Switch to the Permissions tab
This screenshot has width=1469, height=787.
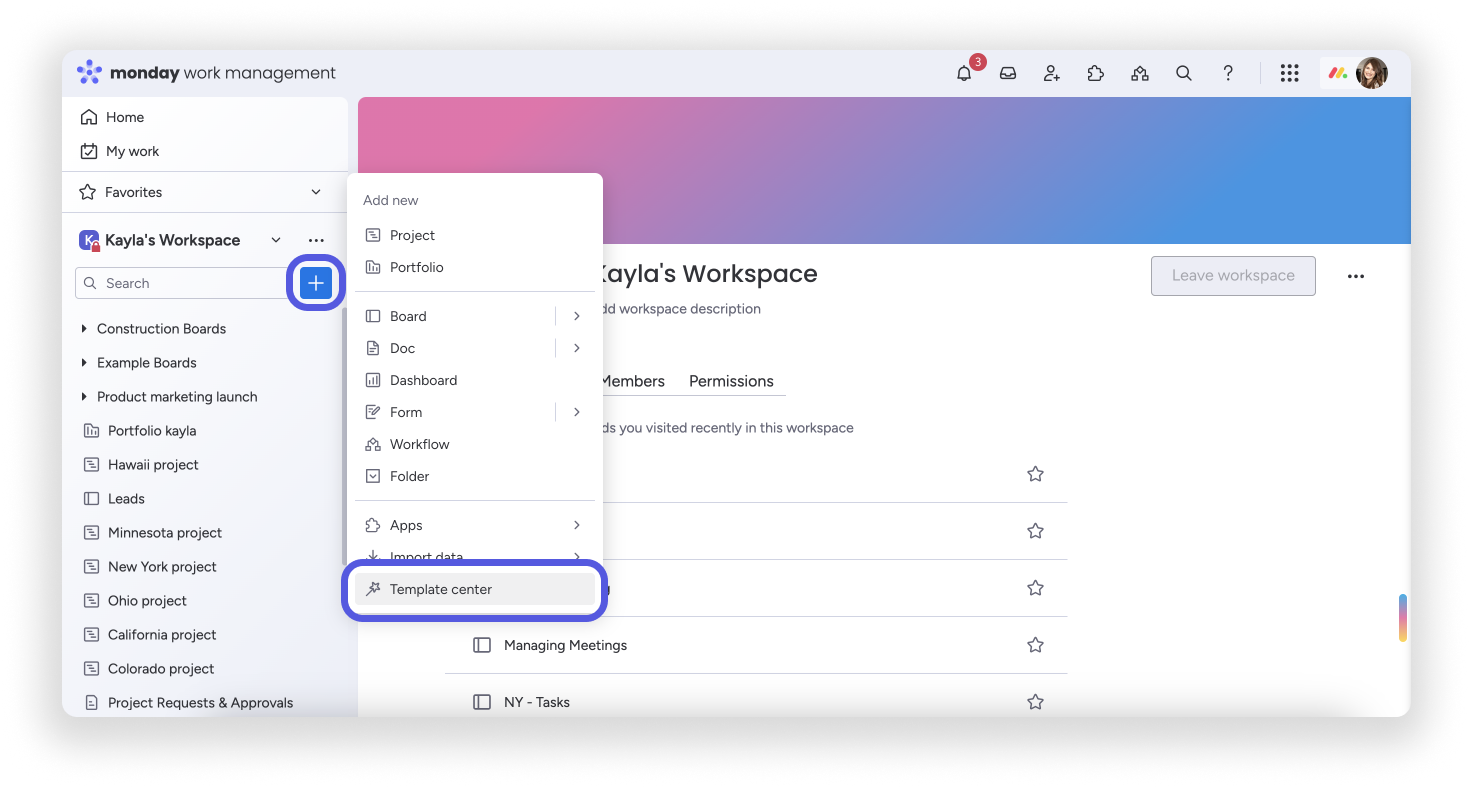tap(731, 381)
